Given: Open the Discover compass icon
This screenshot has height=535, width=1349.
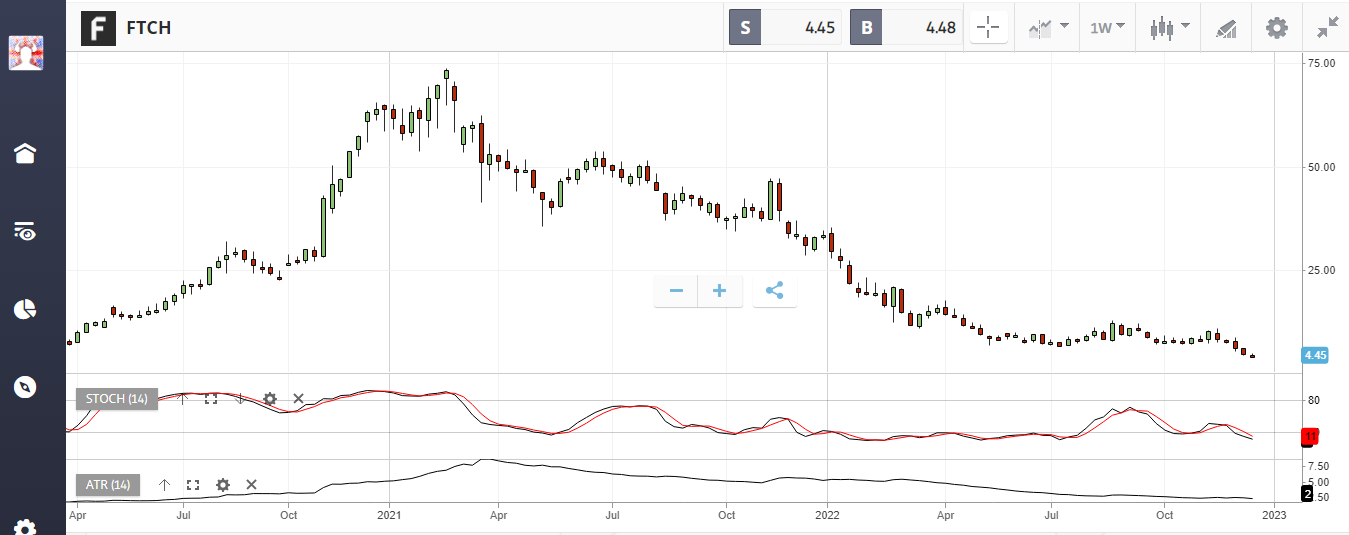Looking at the screenshot, I should [x=25, y=387].
